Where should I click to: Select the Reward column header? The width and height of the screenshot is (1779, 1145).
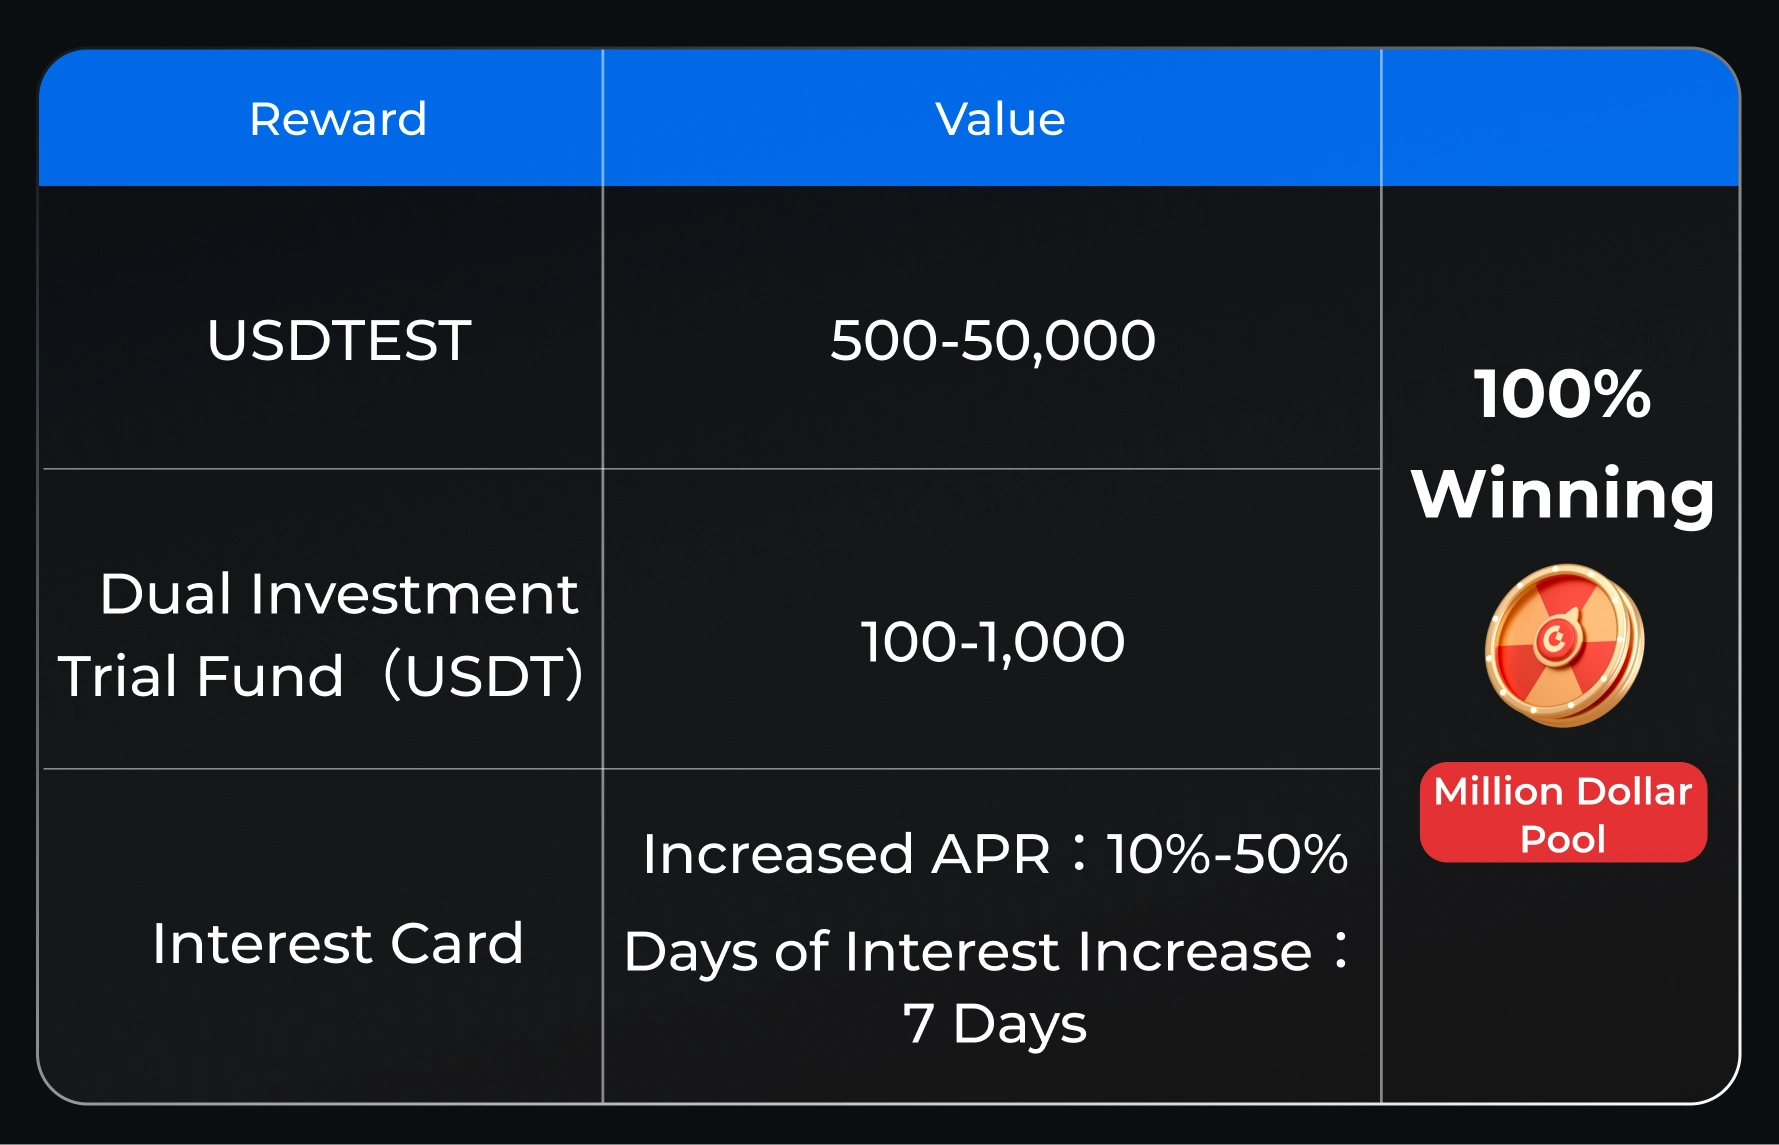click(x=338, y=119)
